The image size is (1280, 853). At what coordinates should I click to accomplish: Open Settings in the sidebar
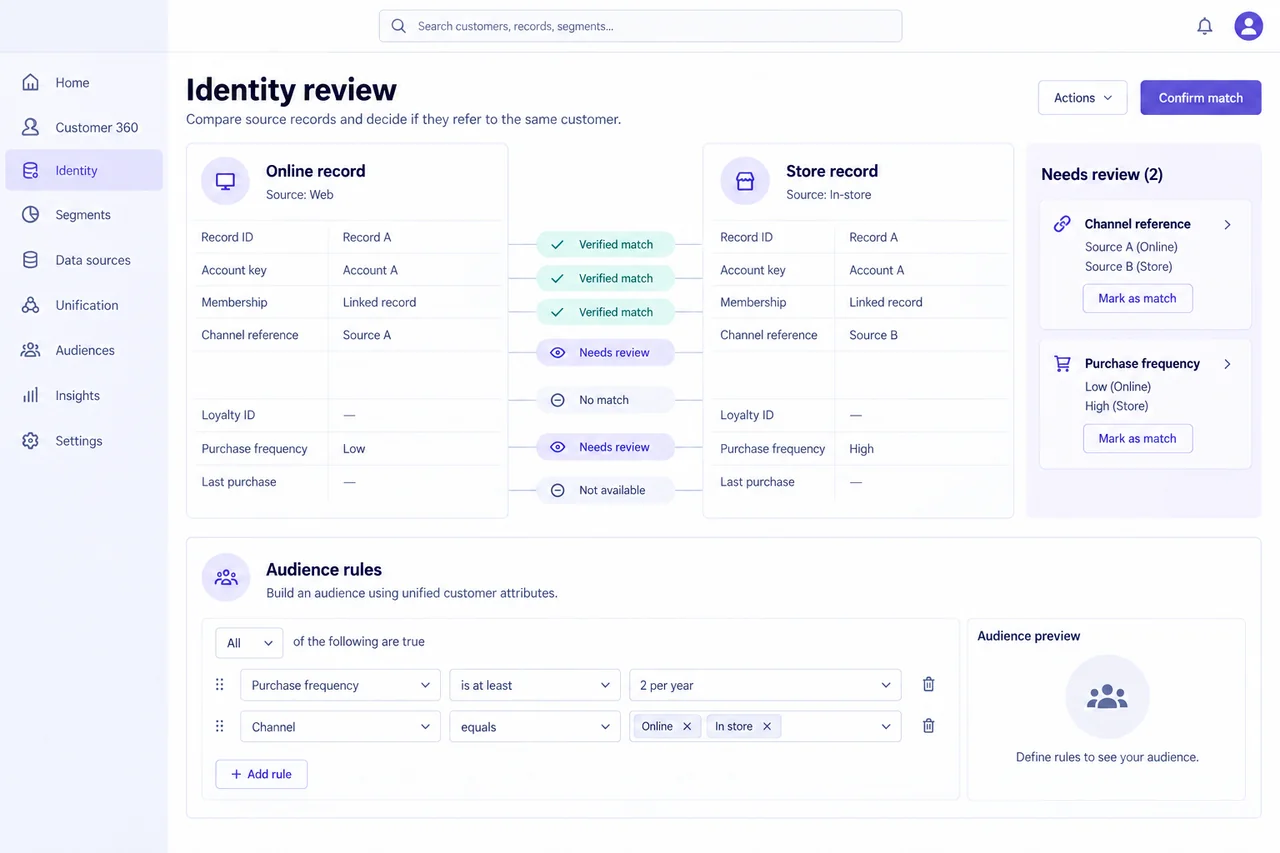[x=84, y=441]
